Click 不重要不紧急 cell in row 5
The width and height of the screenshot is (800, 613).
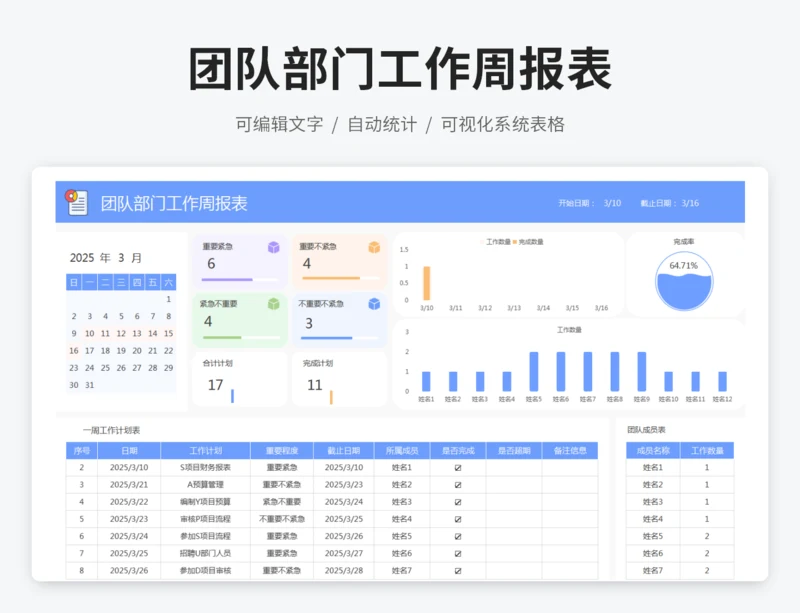tap(282, 519)
